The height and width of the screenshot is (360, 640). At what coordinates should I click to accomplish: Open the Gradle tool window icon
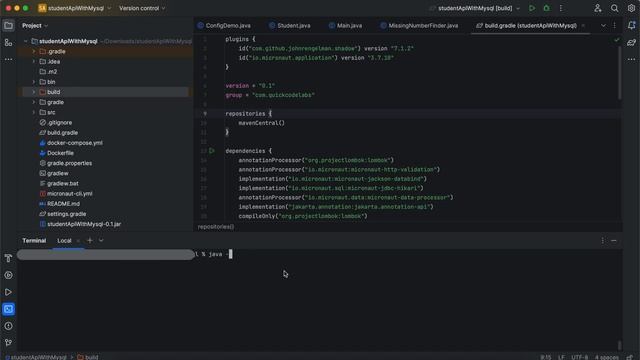pos(631,42)
